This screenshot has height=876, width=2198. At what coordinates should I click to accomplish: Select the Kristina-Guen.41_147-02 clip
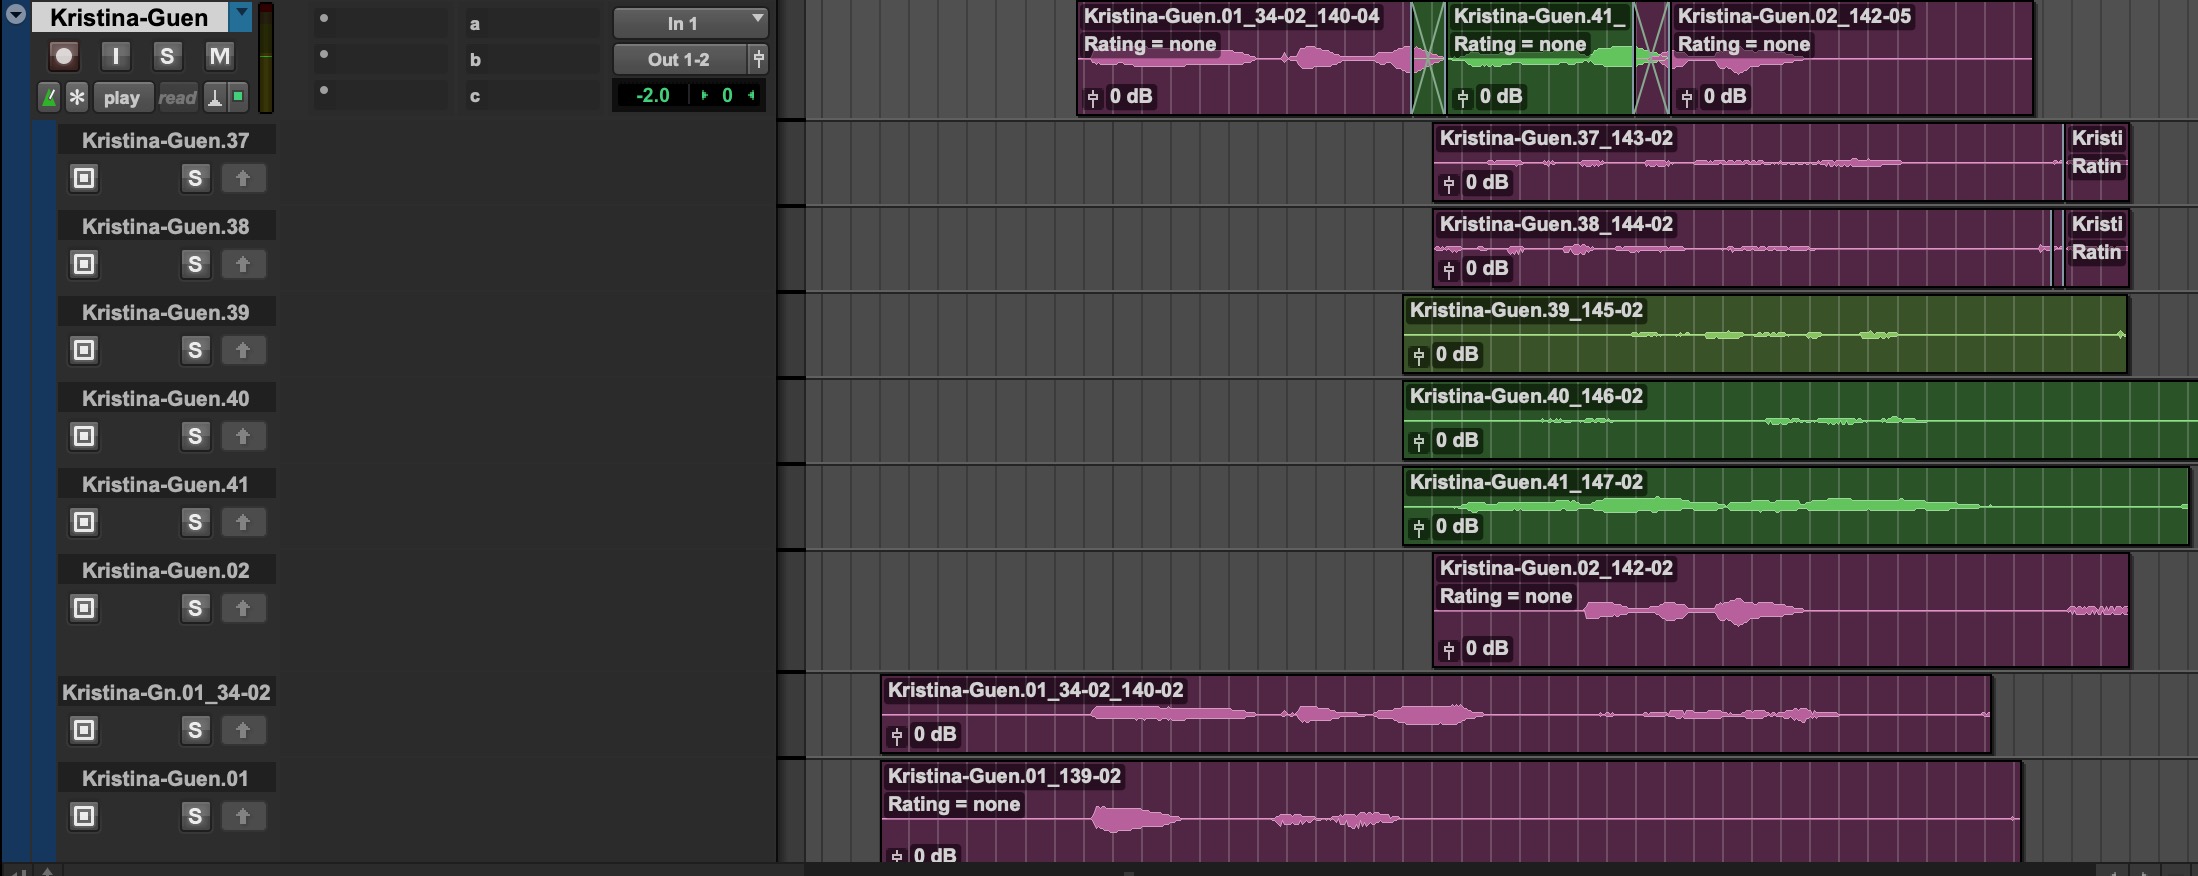point(1796,506)
